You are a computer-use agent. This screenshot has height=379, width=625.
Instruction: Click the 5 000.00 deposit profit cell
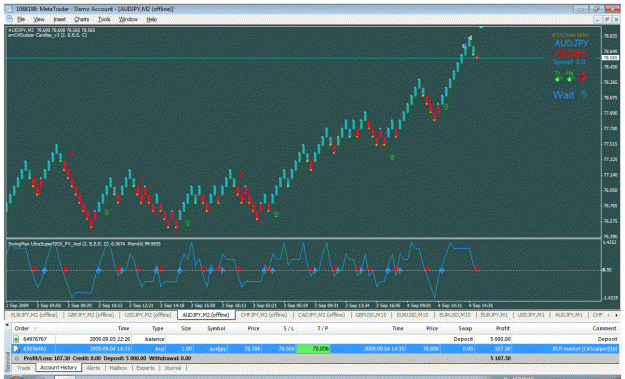[x=501, y=339]
